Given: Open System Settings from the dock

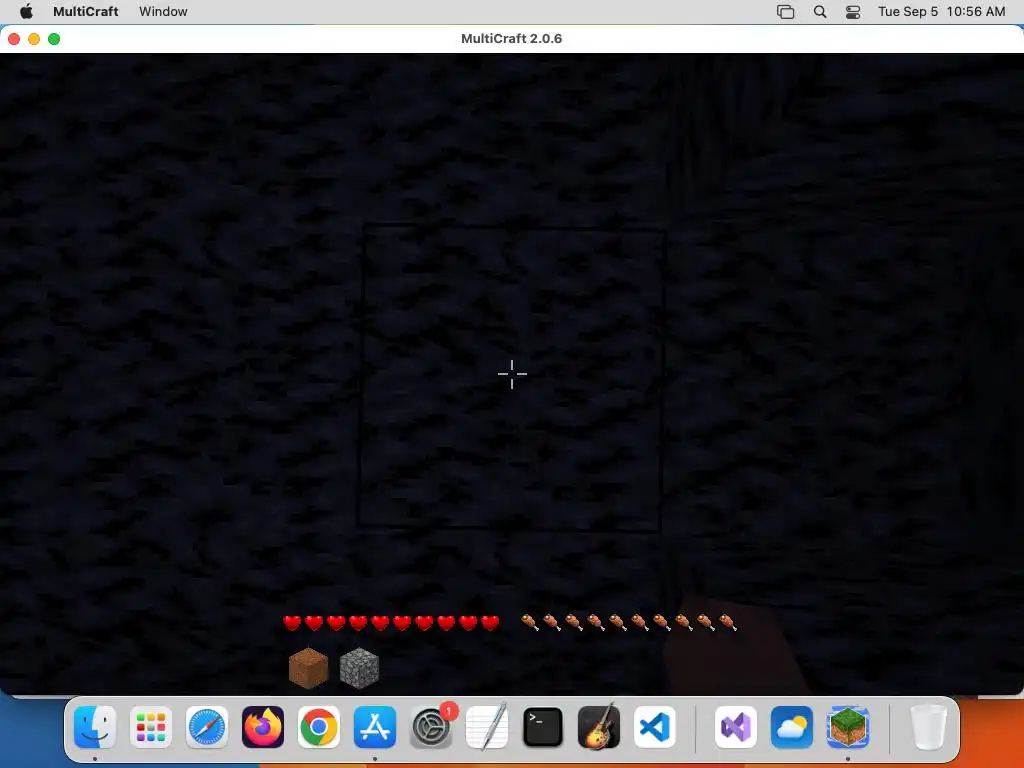Looking at the screenshot, I should [x=431, y=727].
